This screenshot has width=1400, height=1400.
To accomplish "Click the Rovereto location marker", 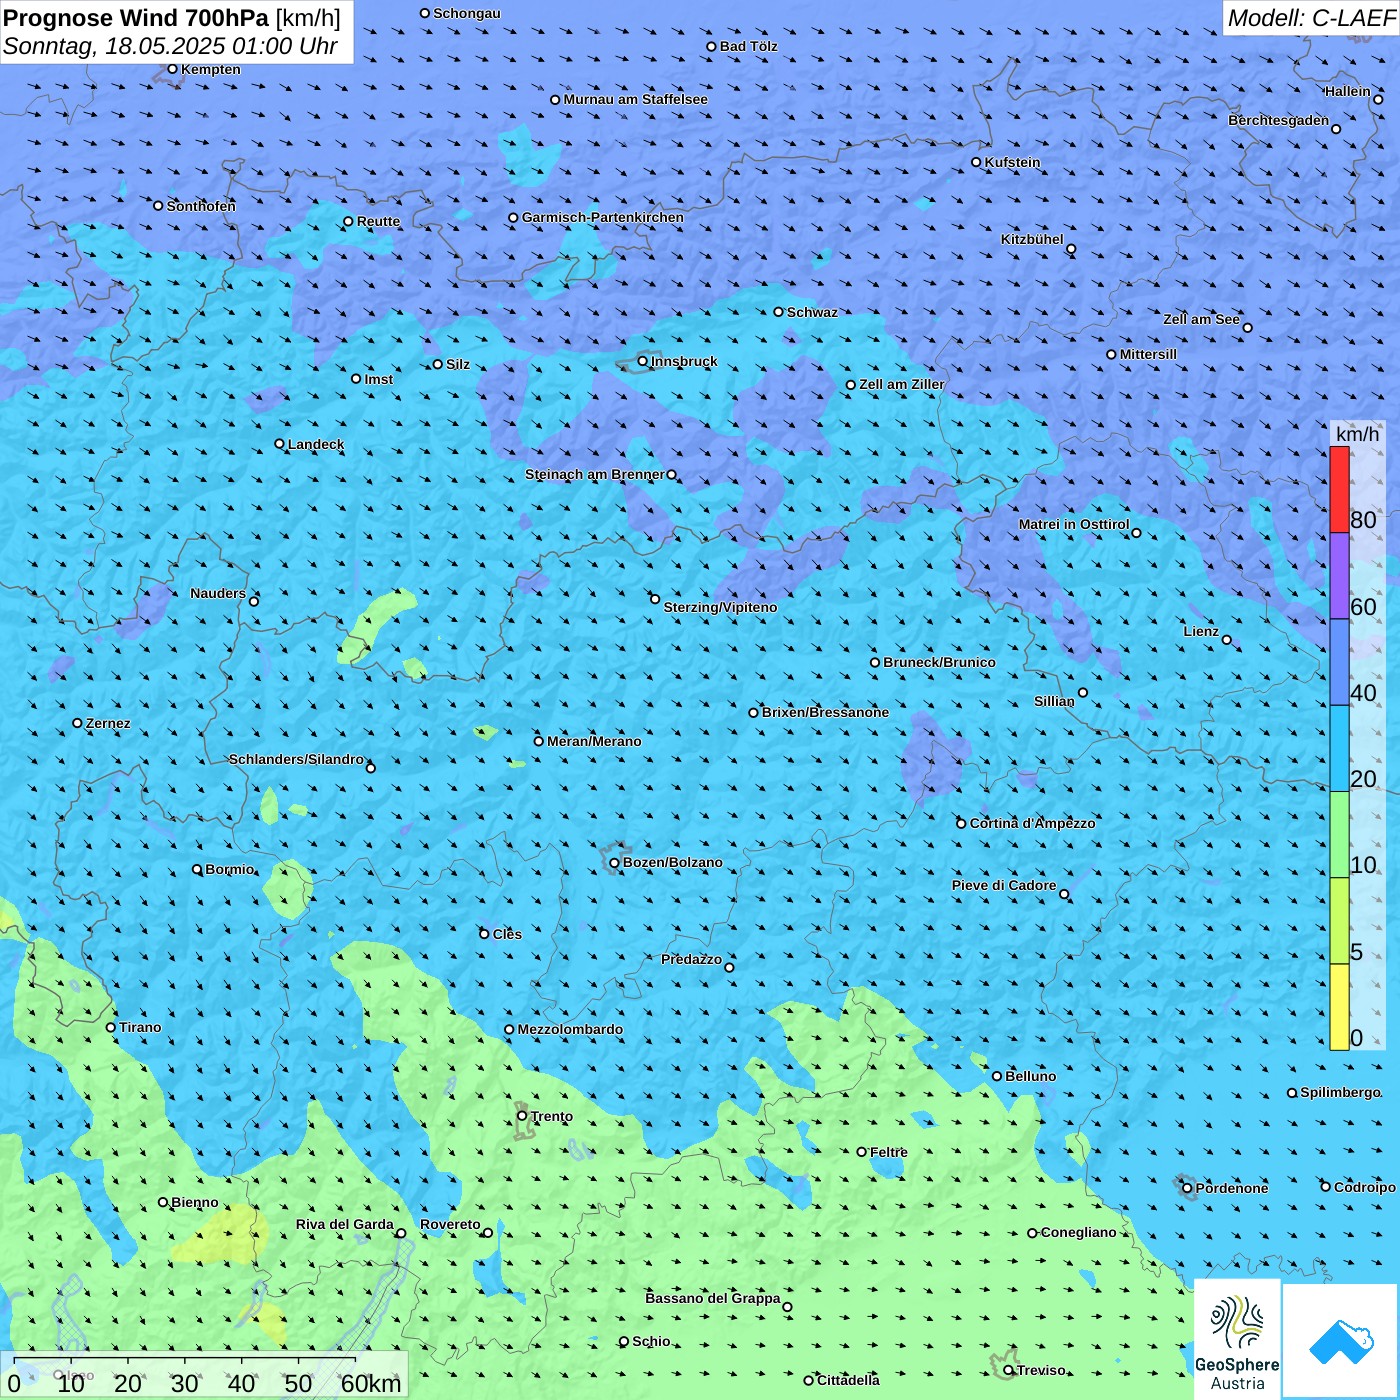I will (x=488, y=1232).
